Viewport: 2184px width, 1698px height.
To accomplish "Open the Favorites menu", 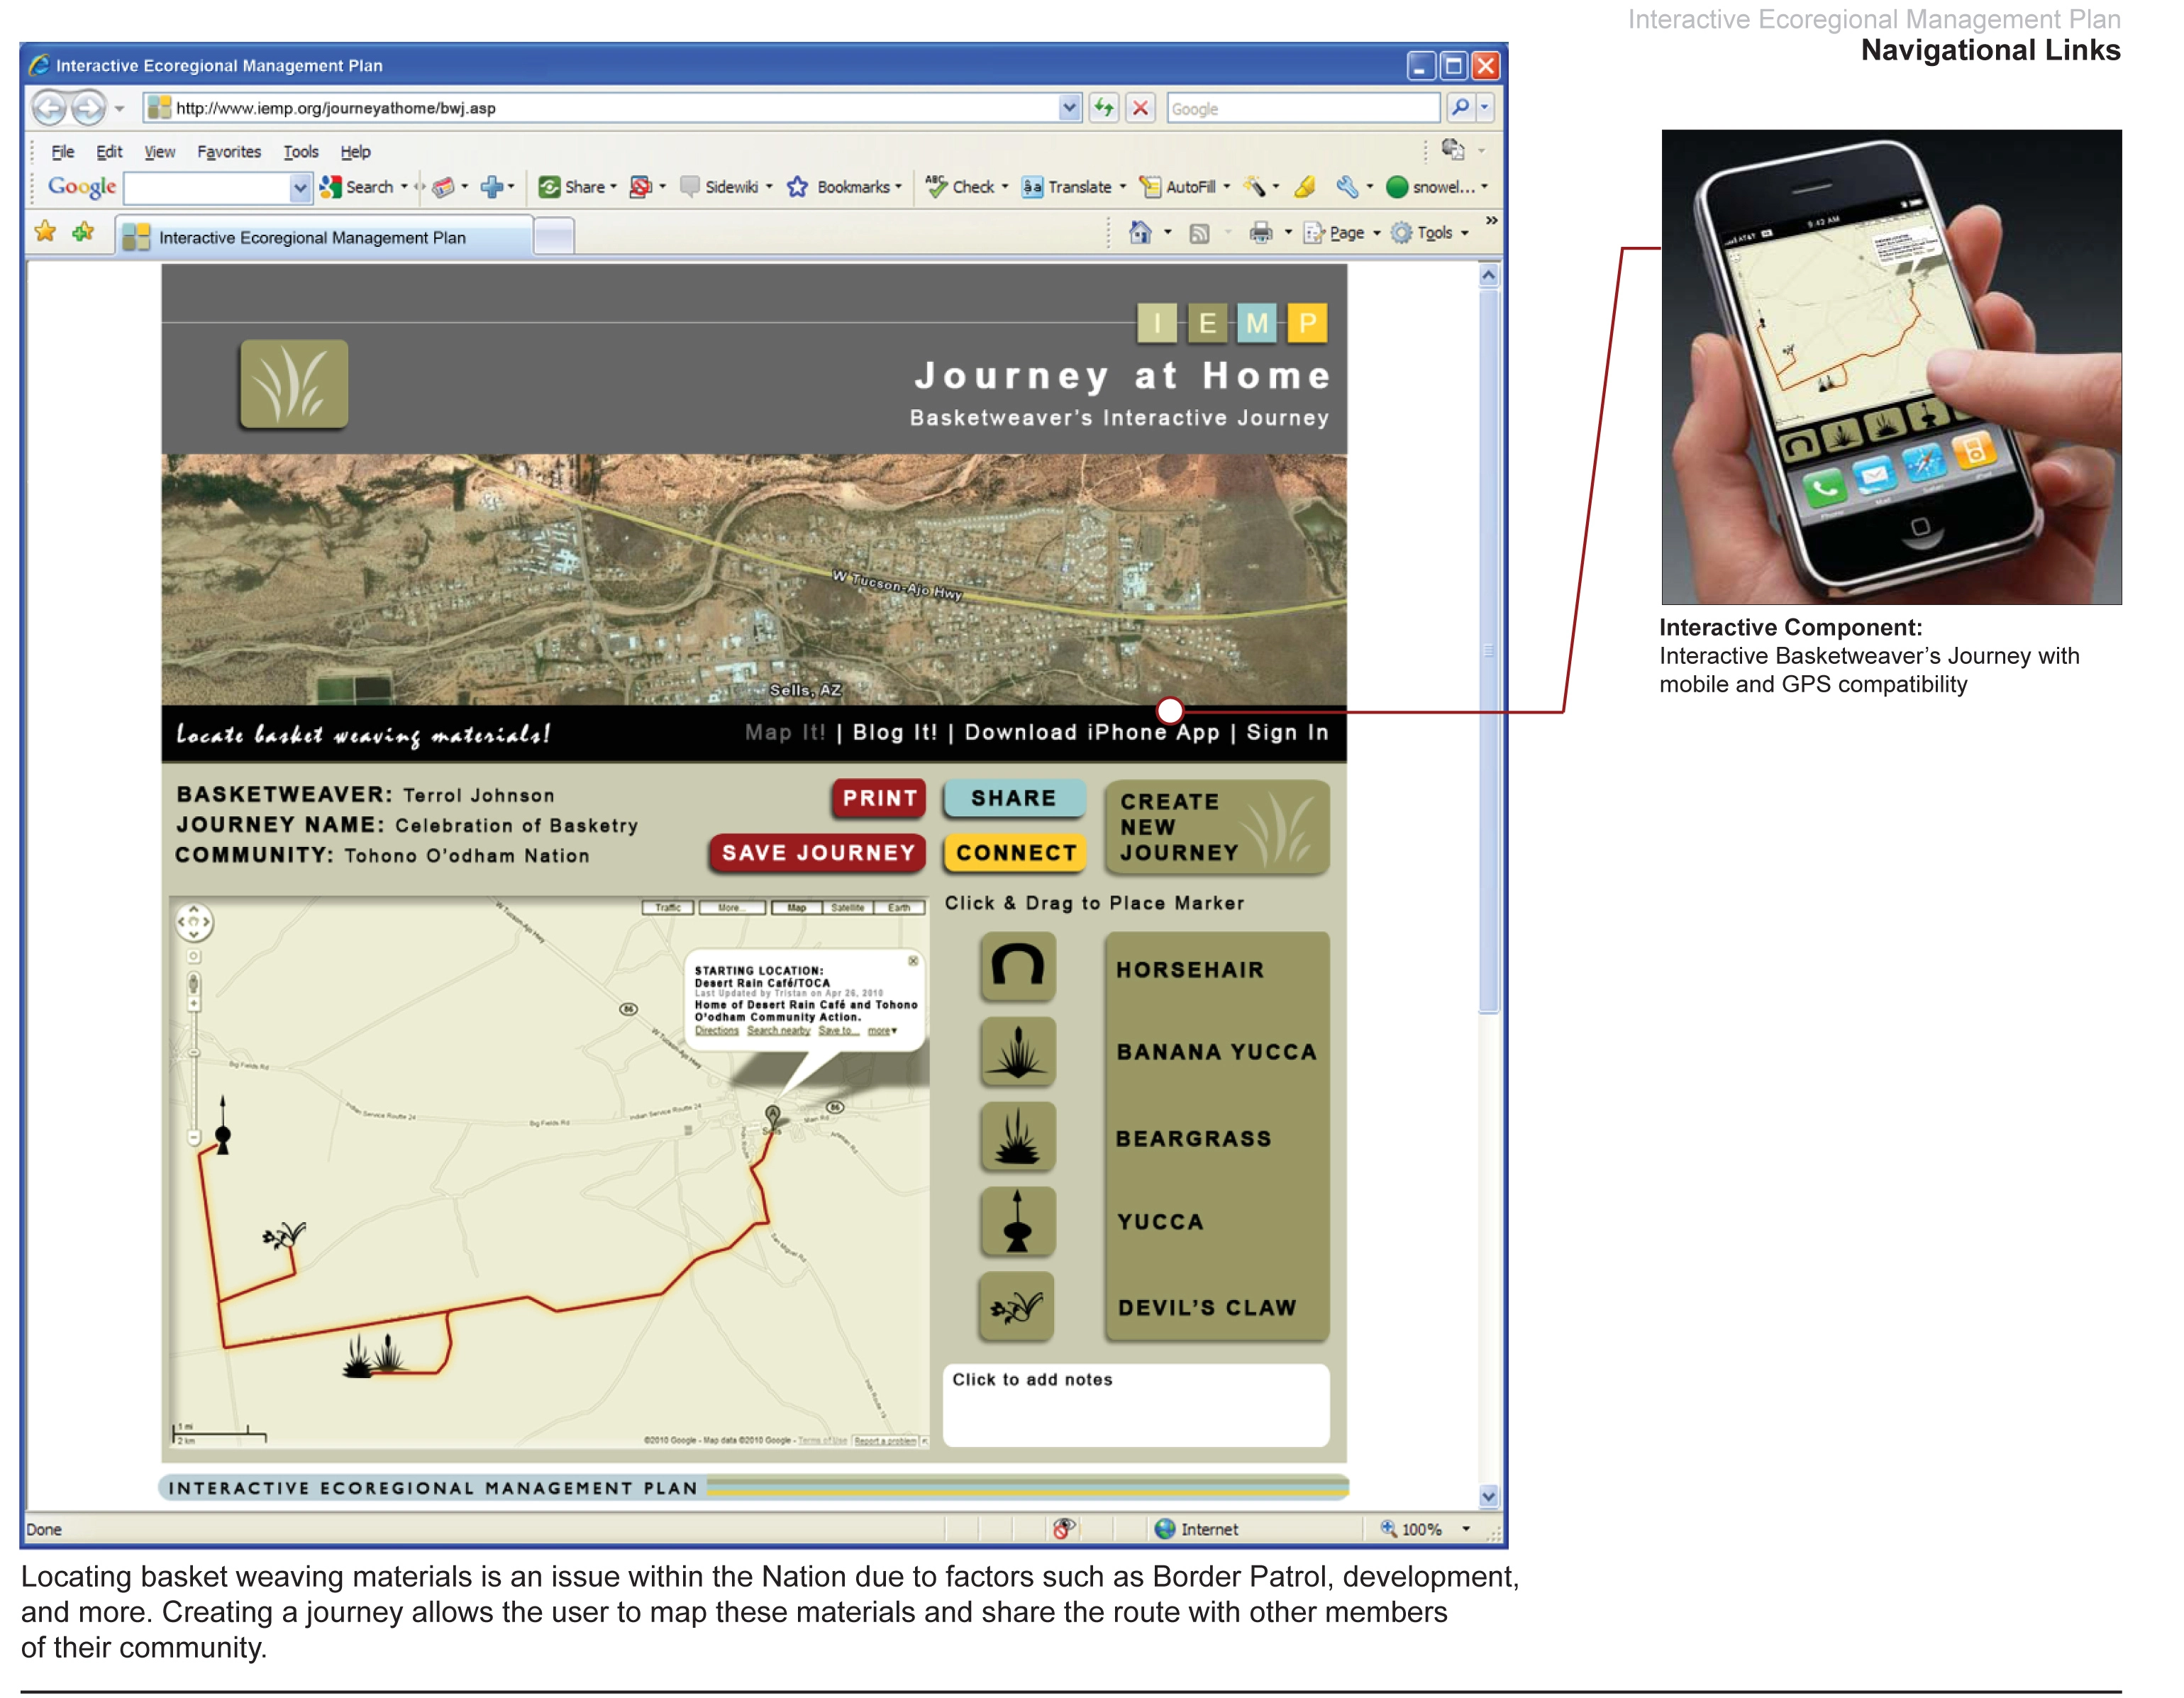I will [x=229, y=152].
